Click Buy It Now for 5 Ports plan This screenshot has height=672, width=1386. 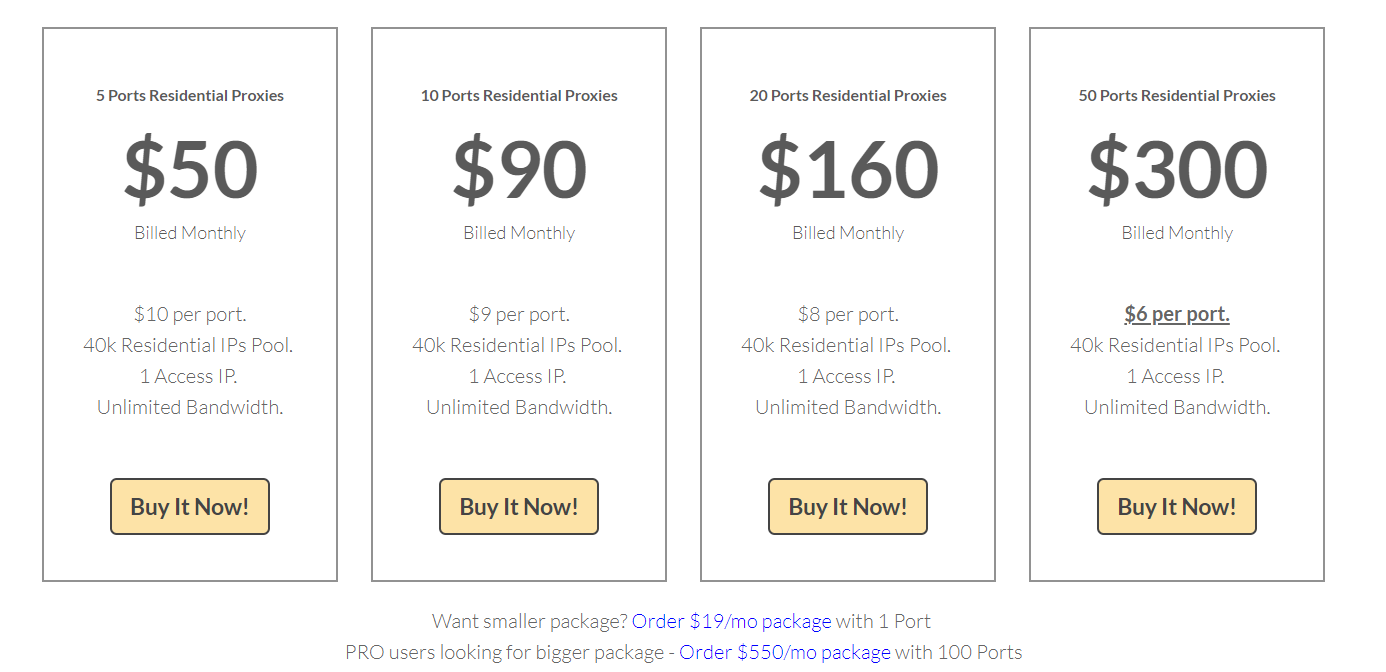click(x=189, y=506)
